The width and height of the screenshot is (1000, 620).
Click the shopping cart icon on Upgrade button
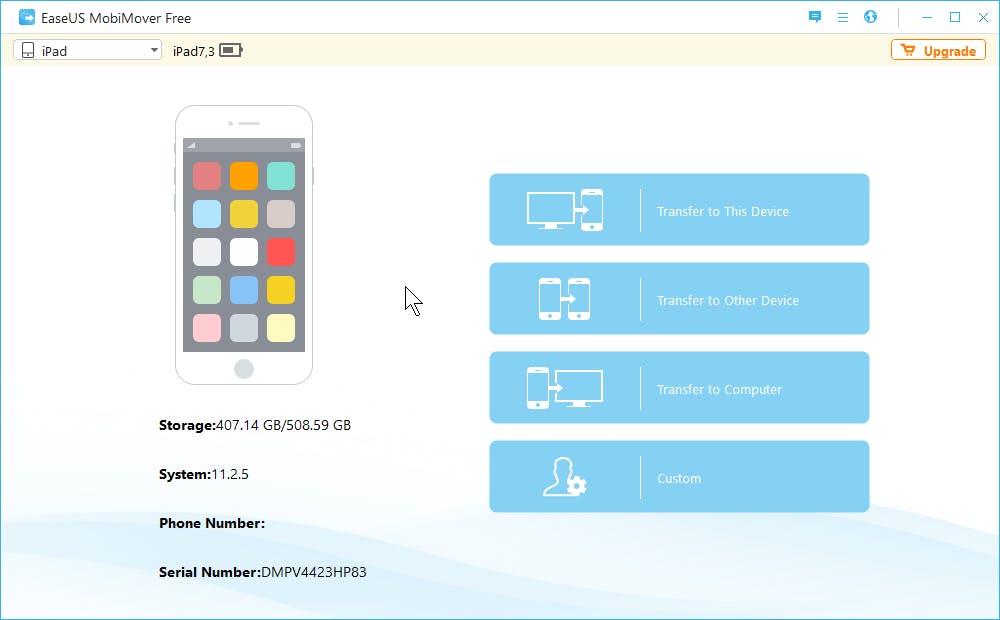909,50
